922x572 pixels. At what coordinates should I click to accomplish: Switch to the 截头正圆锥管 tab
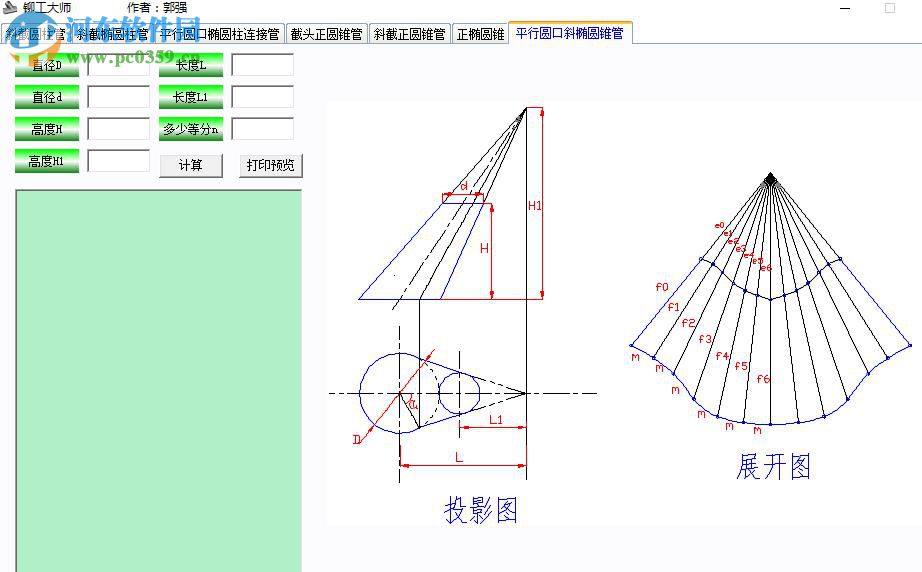(326, 34)
